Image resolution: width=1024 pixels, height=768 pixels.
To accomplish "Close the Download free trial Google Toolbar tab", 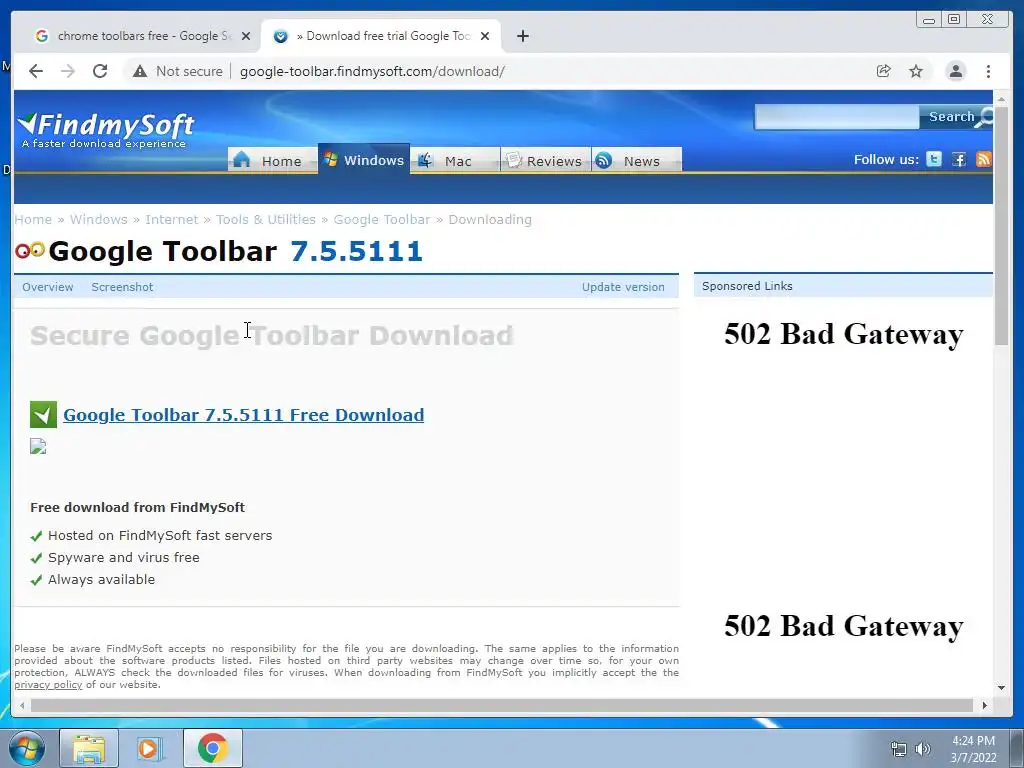I will click(x=485, y=36).
